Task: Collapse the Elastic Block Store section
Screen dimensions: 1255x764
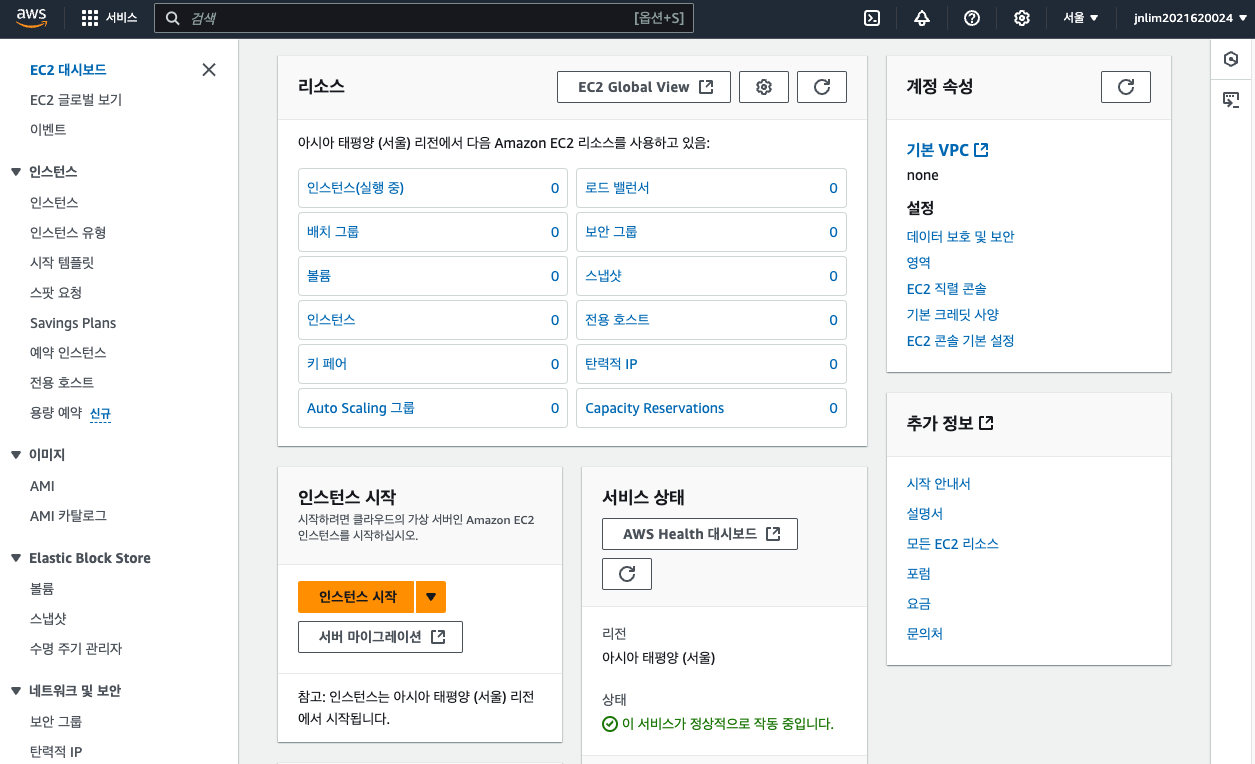Action: [x=16, y=558]
